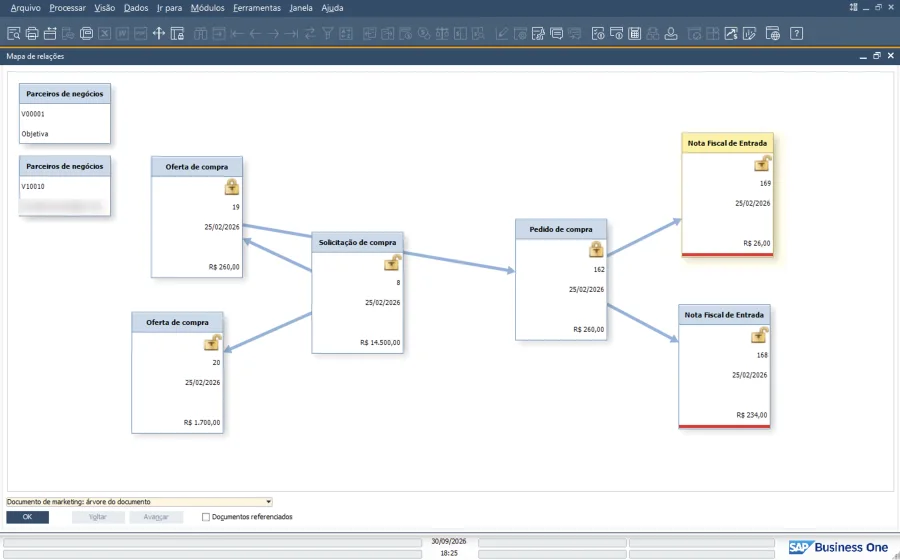Open the Processar menu
The image size is (900, 560).
click(x=67, y=8)
